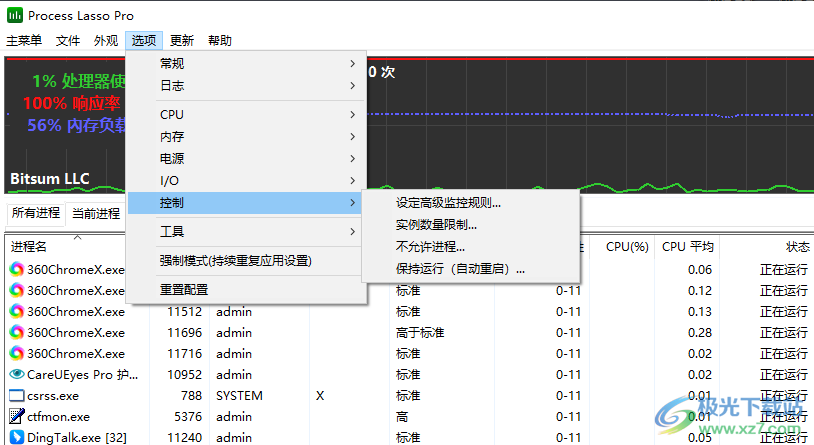The width and height of the screenshot is (814, 445).
Task: Click the Process Lasso Pro title bar icon
Action: (x=15, y=16)
